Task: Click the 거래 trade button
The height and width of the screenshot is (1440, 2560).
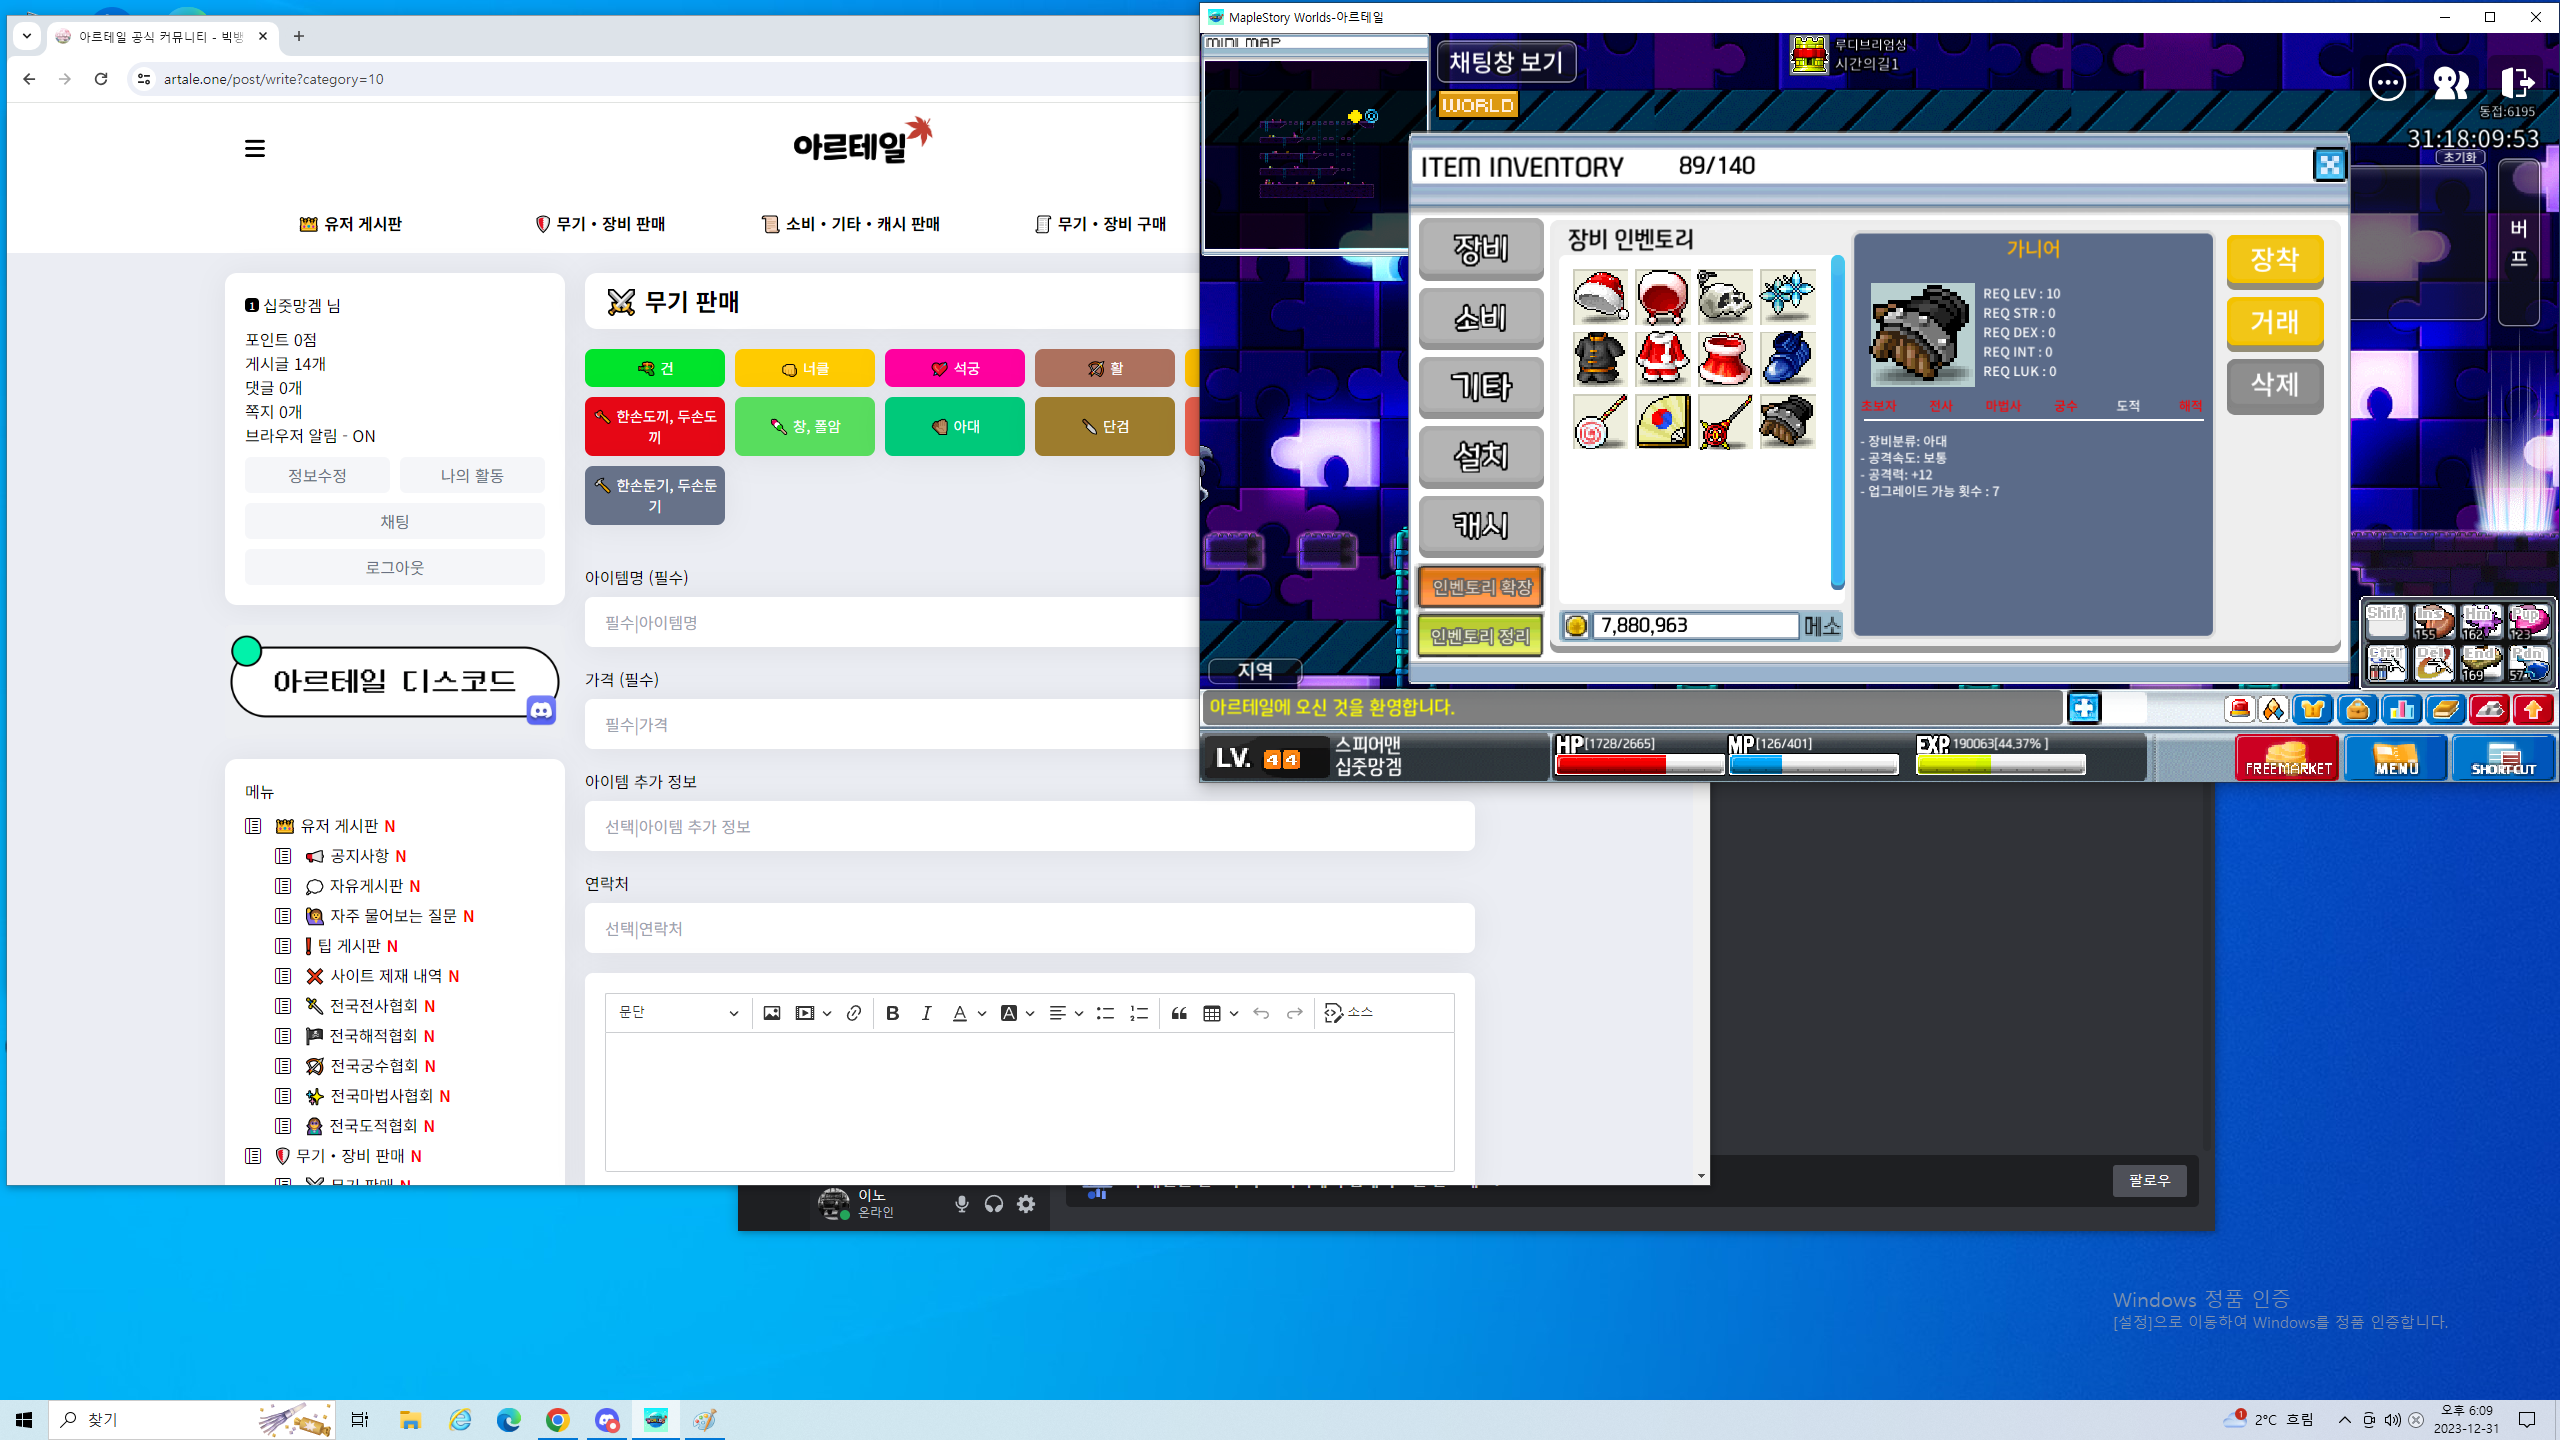Action: pos(2274,322)
